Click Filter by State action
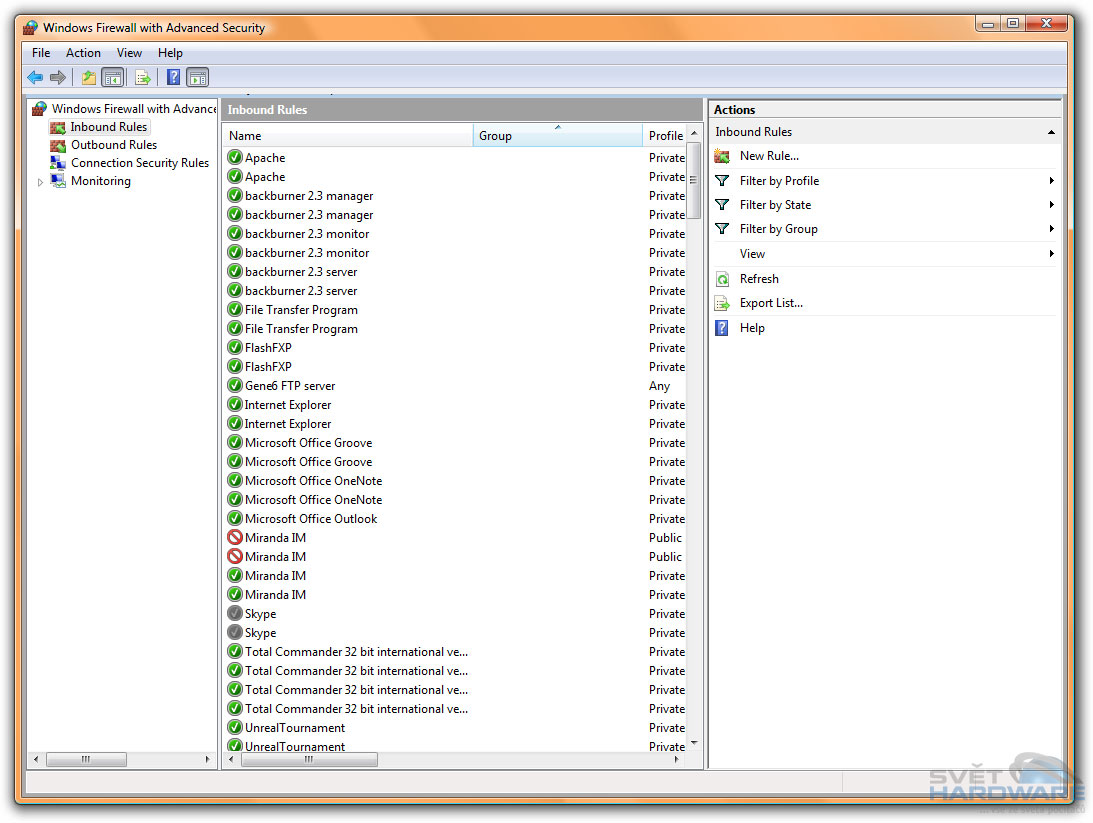 point(775,204)
